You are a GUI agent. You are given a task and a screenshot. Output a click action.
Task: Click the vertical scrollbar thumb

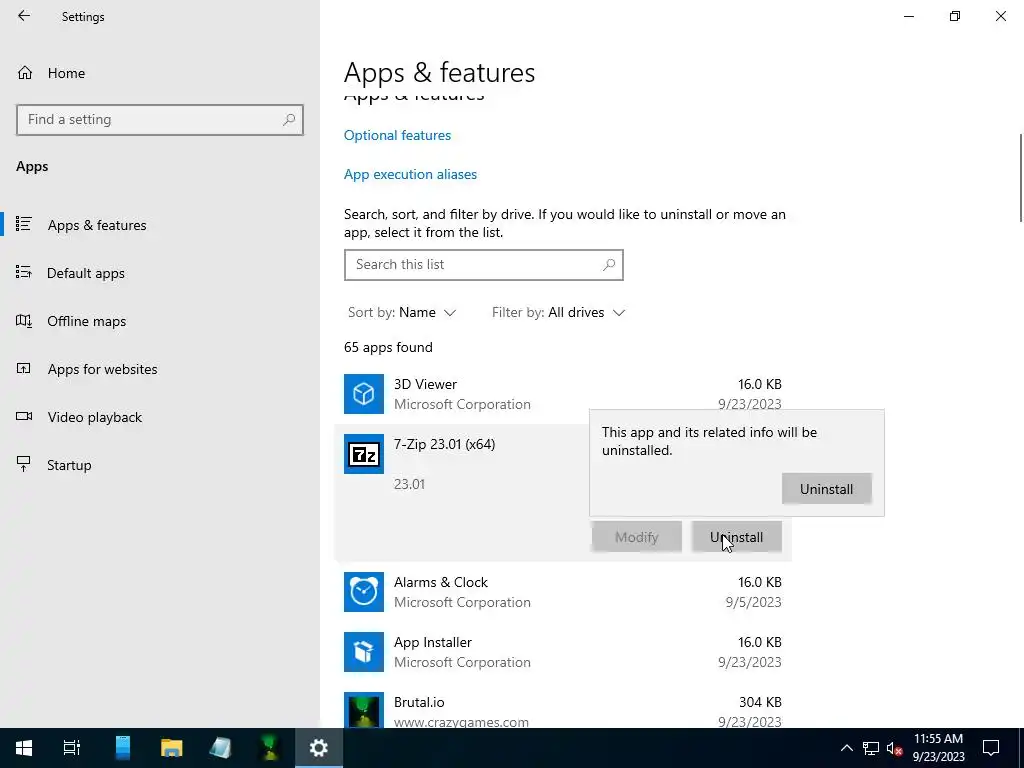1021,178
